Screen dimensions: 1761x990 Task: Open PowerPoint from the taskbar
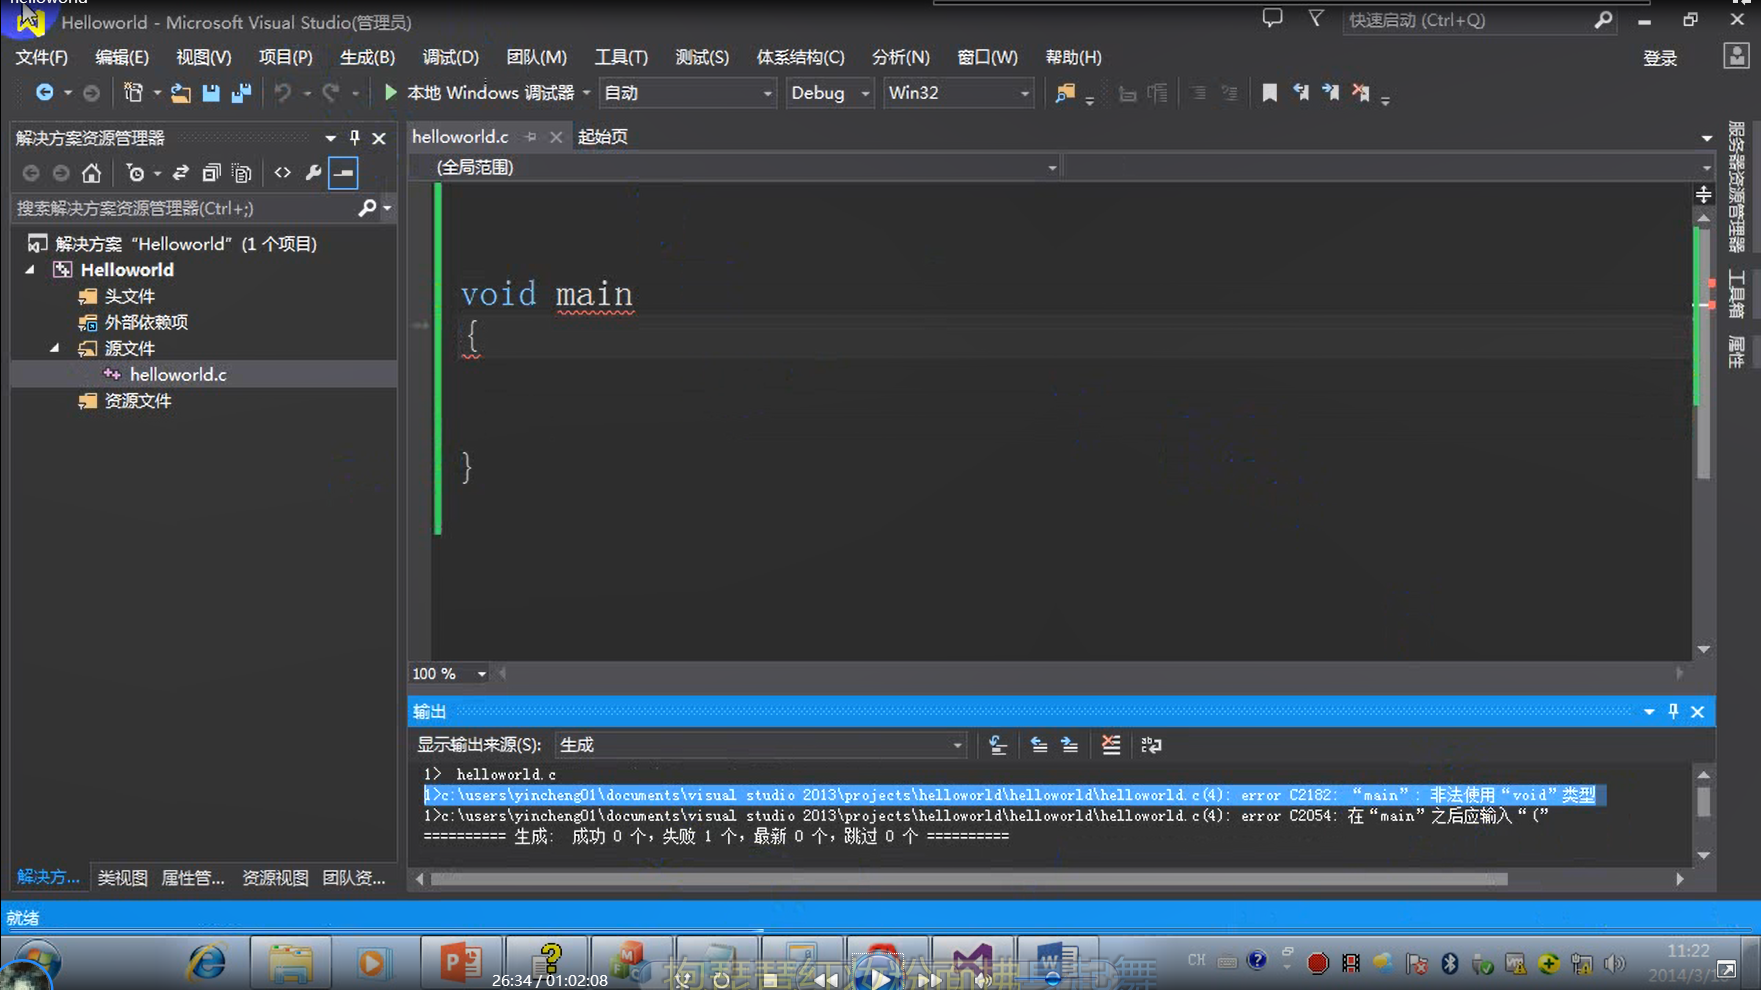click(460, 963)
